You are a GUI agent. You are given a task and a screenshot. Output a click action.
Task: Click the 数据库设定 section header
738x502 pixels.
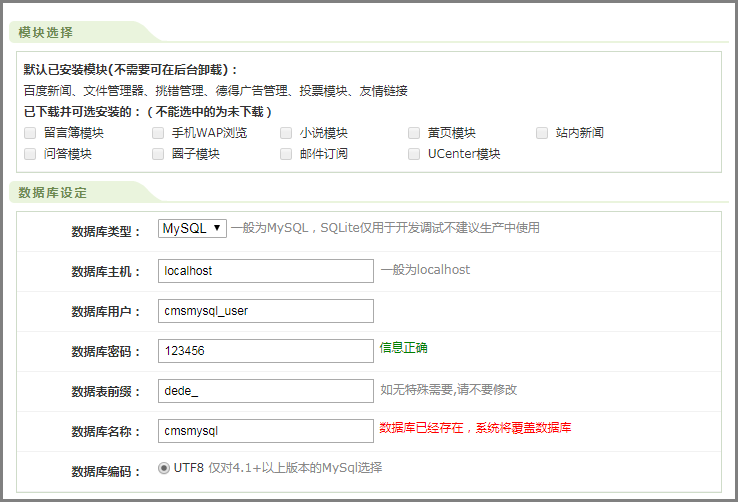[x=53, y=192]
